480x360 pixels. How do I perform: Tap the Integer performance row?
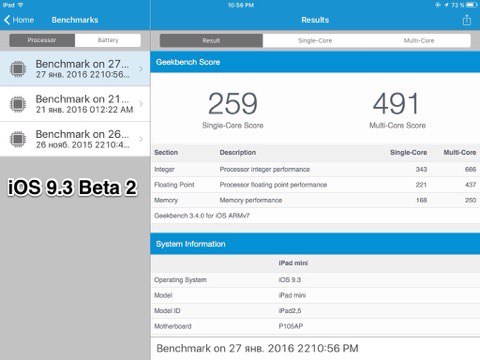point(315,169)
